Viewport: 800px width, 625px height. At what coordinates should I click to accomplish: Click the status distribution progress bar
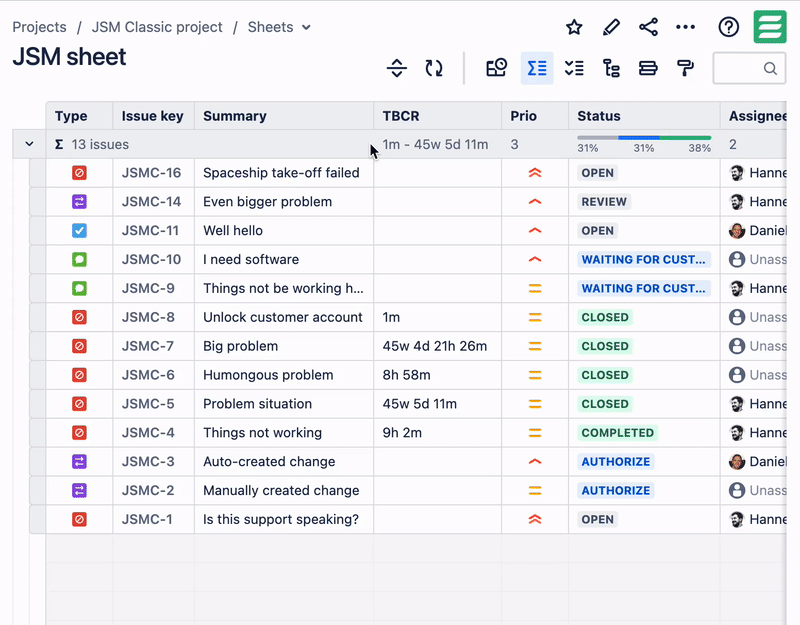644,138
